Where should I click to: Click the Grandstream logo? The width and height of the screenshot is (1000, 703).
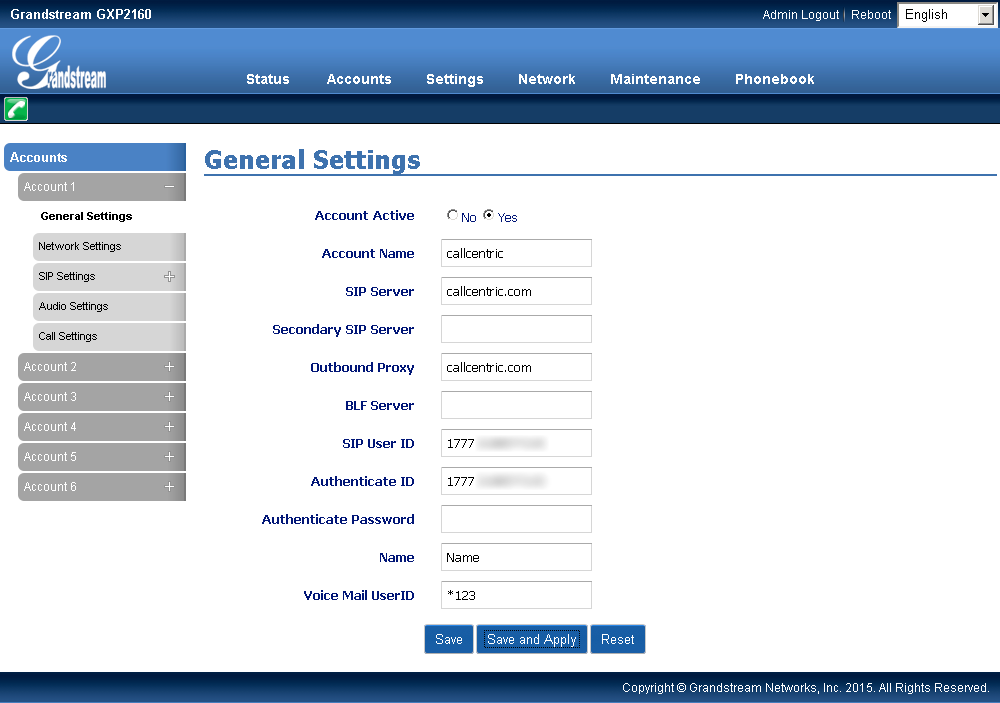59,62
